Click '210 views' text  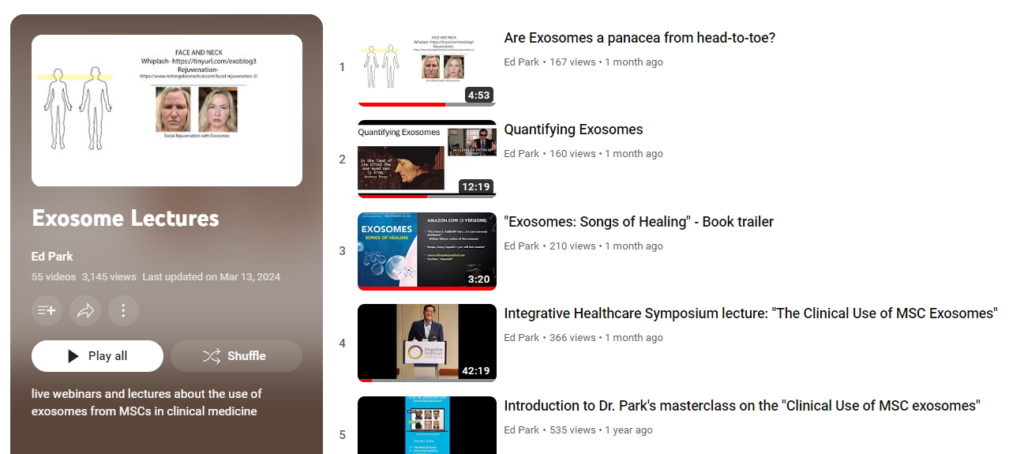tap(572, 246)
